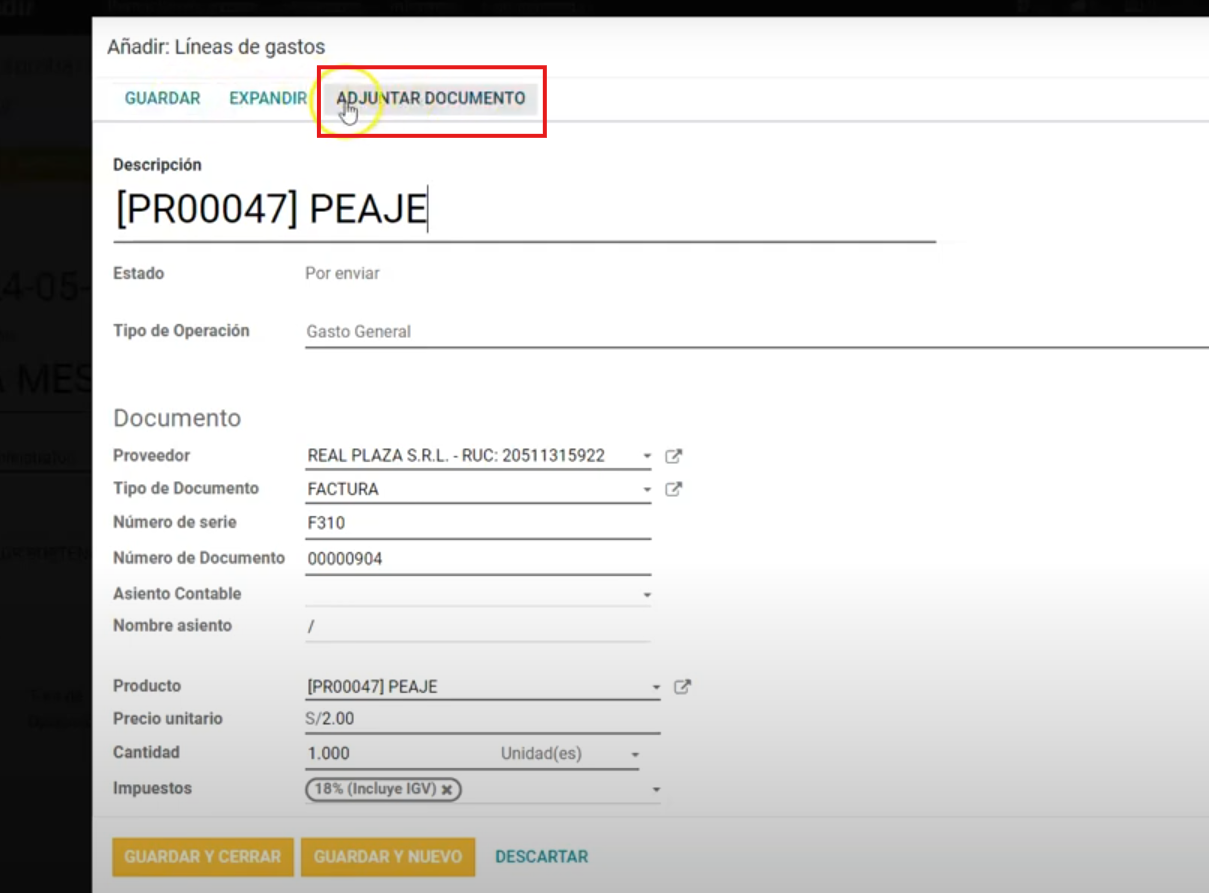Viewport: 1209px width, 893px height.
Task: Open external link for Producto PEAJE
Action: point(682,687)
